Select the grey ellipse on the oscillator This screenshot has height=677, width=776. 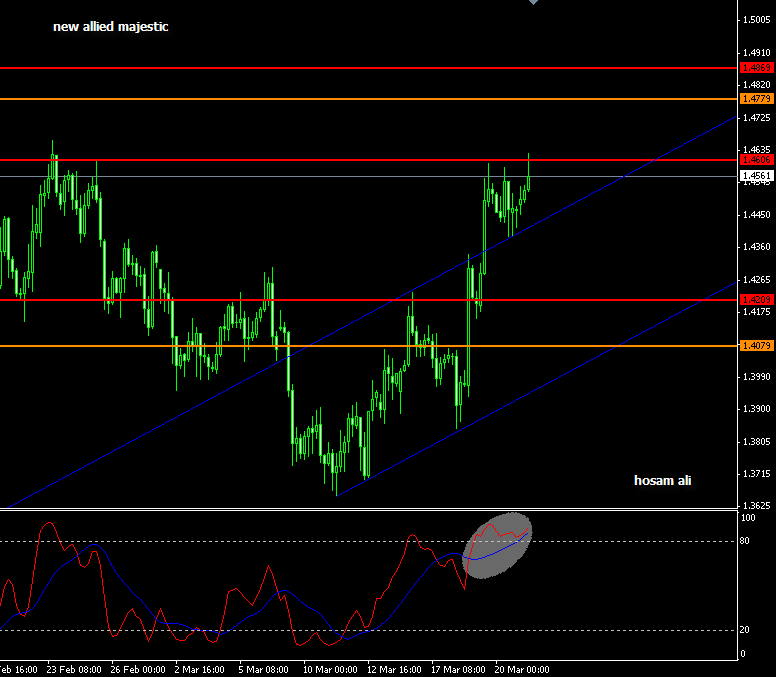tap(499, 545)
